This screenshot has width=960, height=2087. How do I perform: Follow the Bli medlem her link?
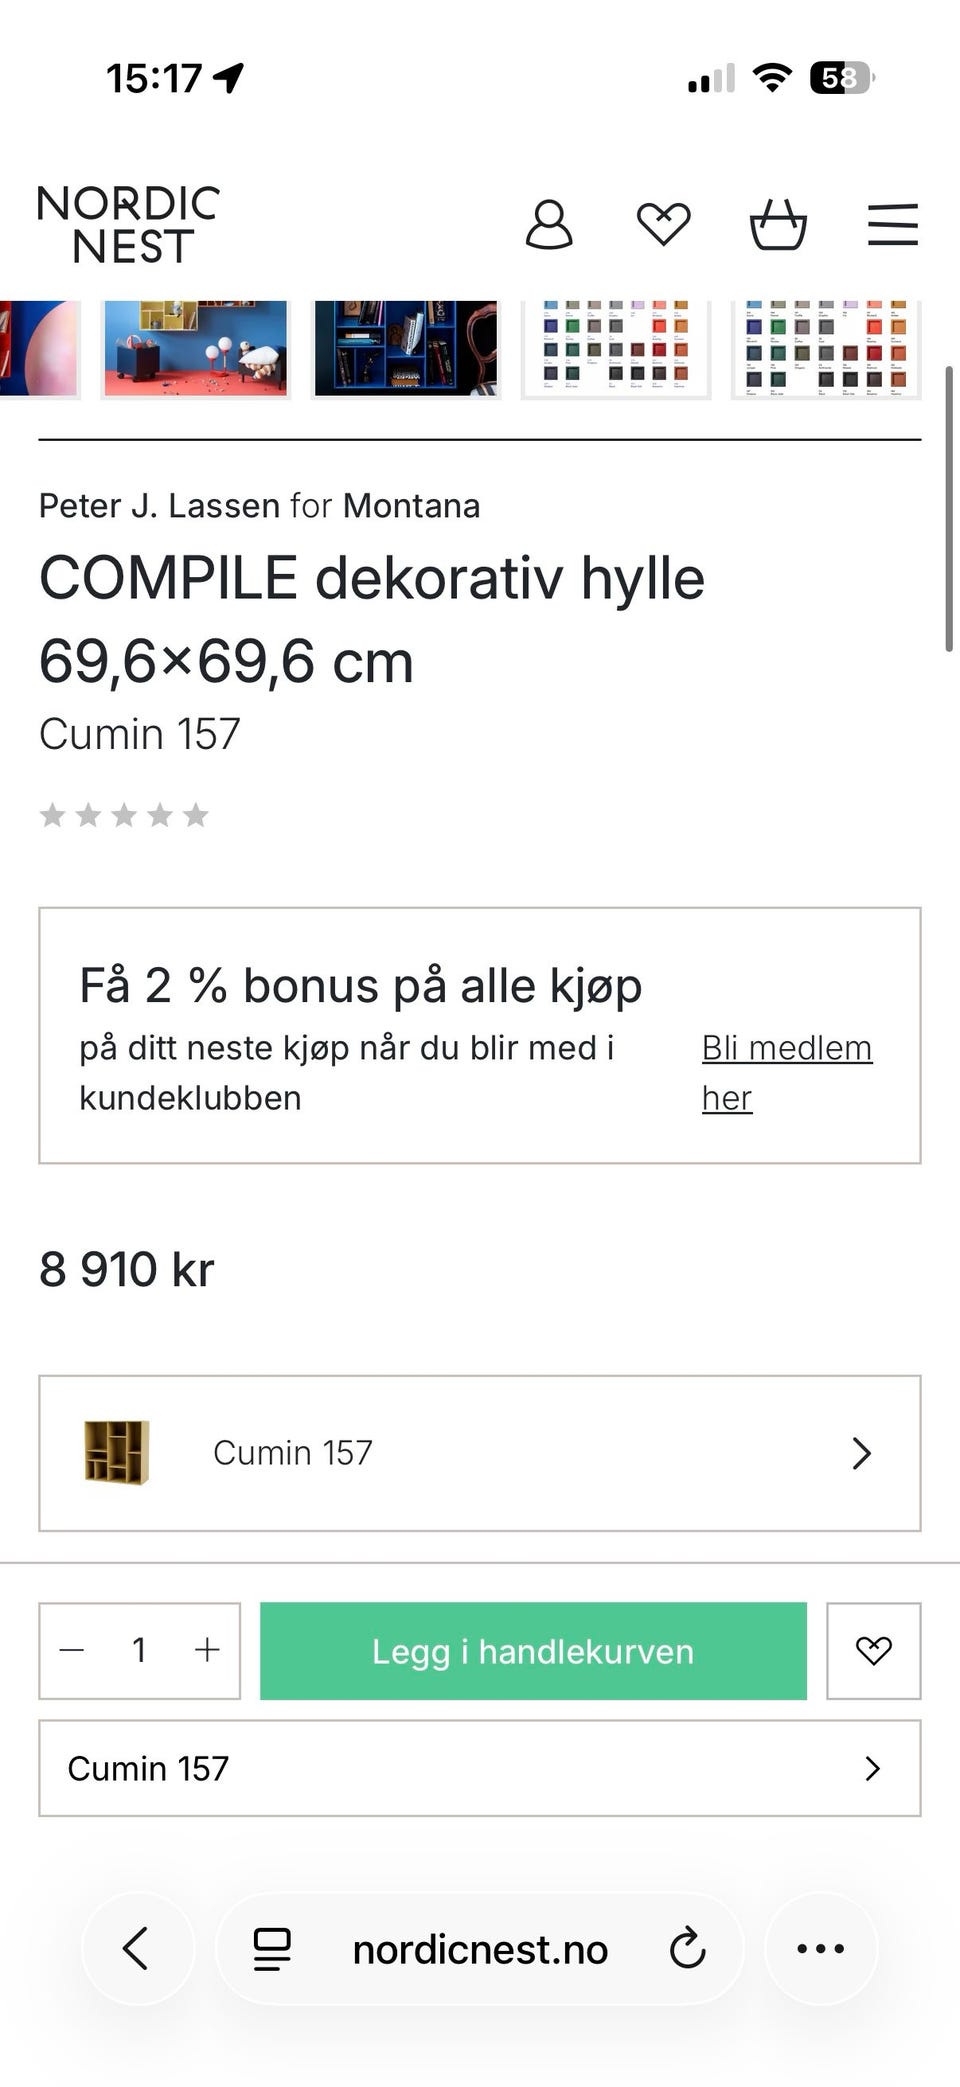(x=786, y=1072)
